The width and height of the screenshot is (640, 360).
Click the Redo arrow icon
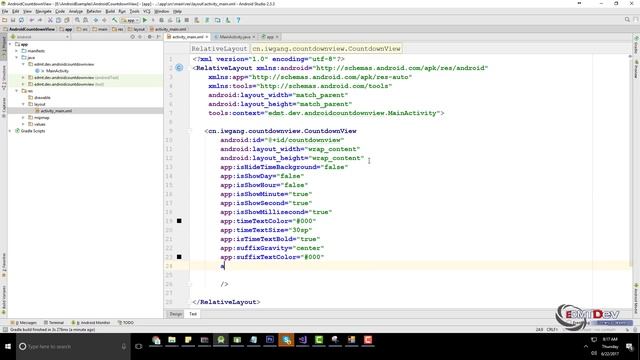point(40,20)
